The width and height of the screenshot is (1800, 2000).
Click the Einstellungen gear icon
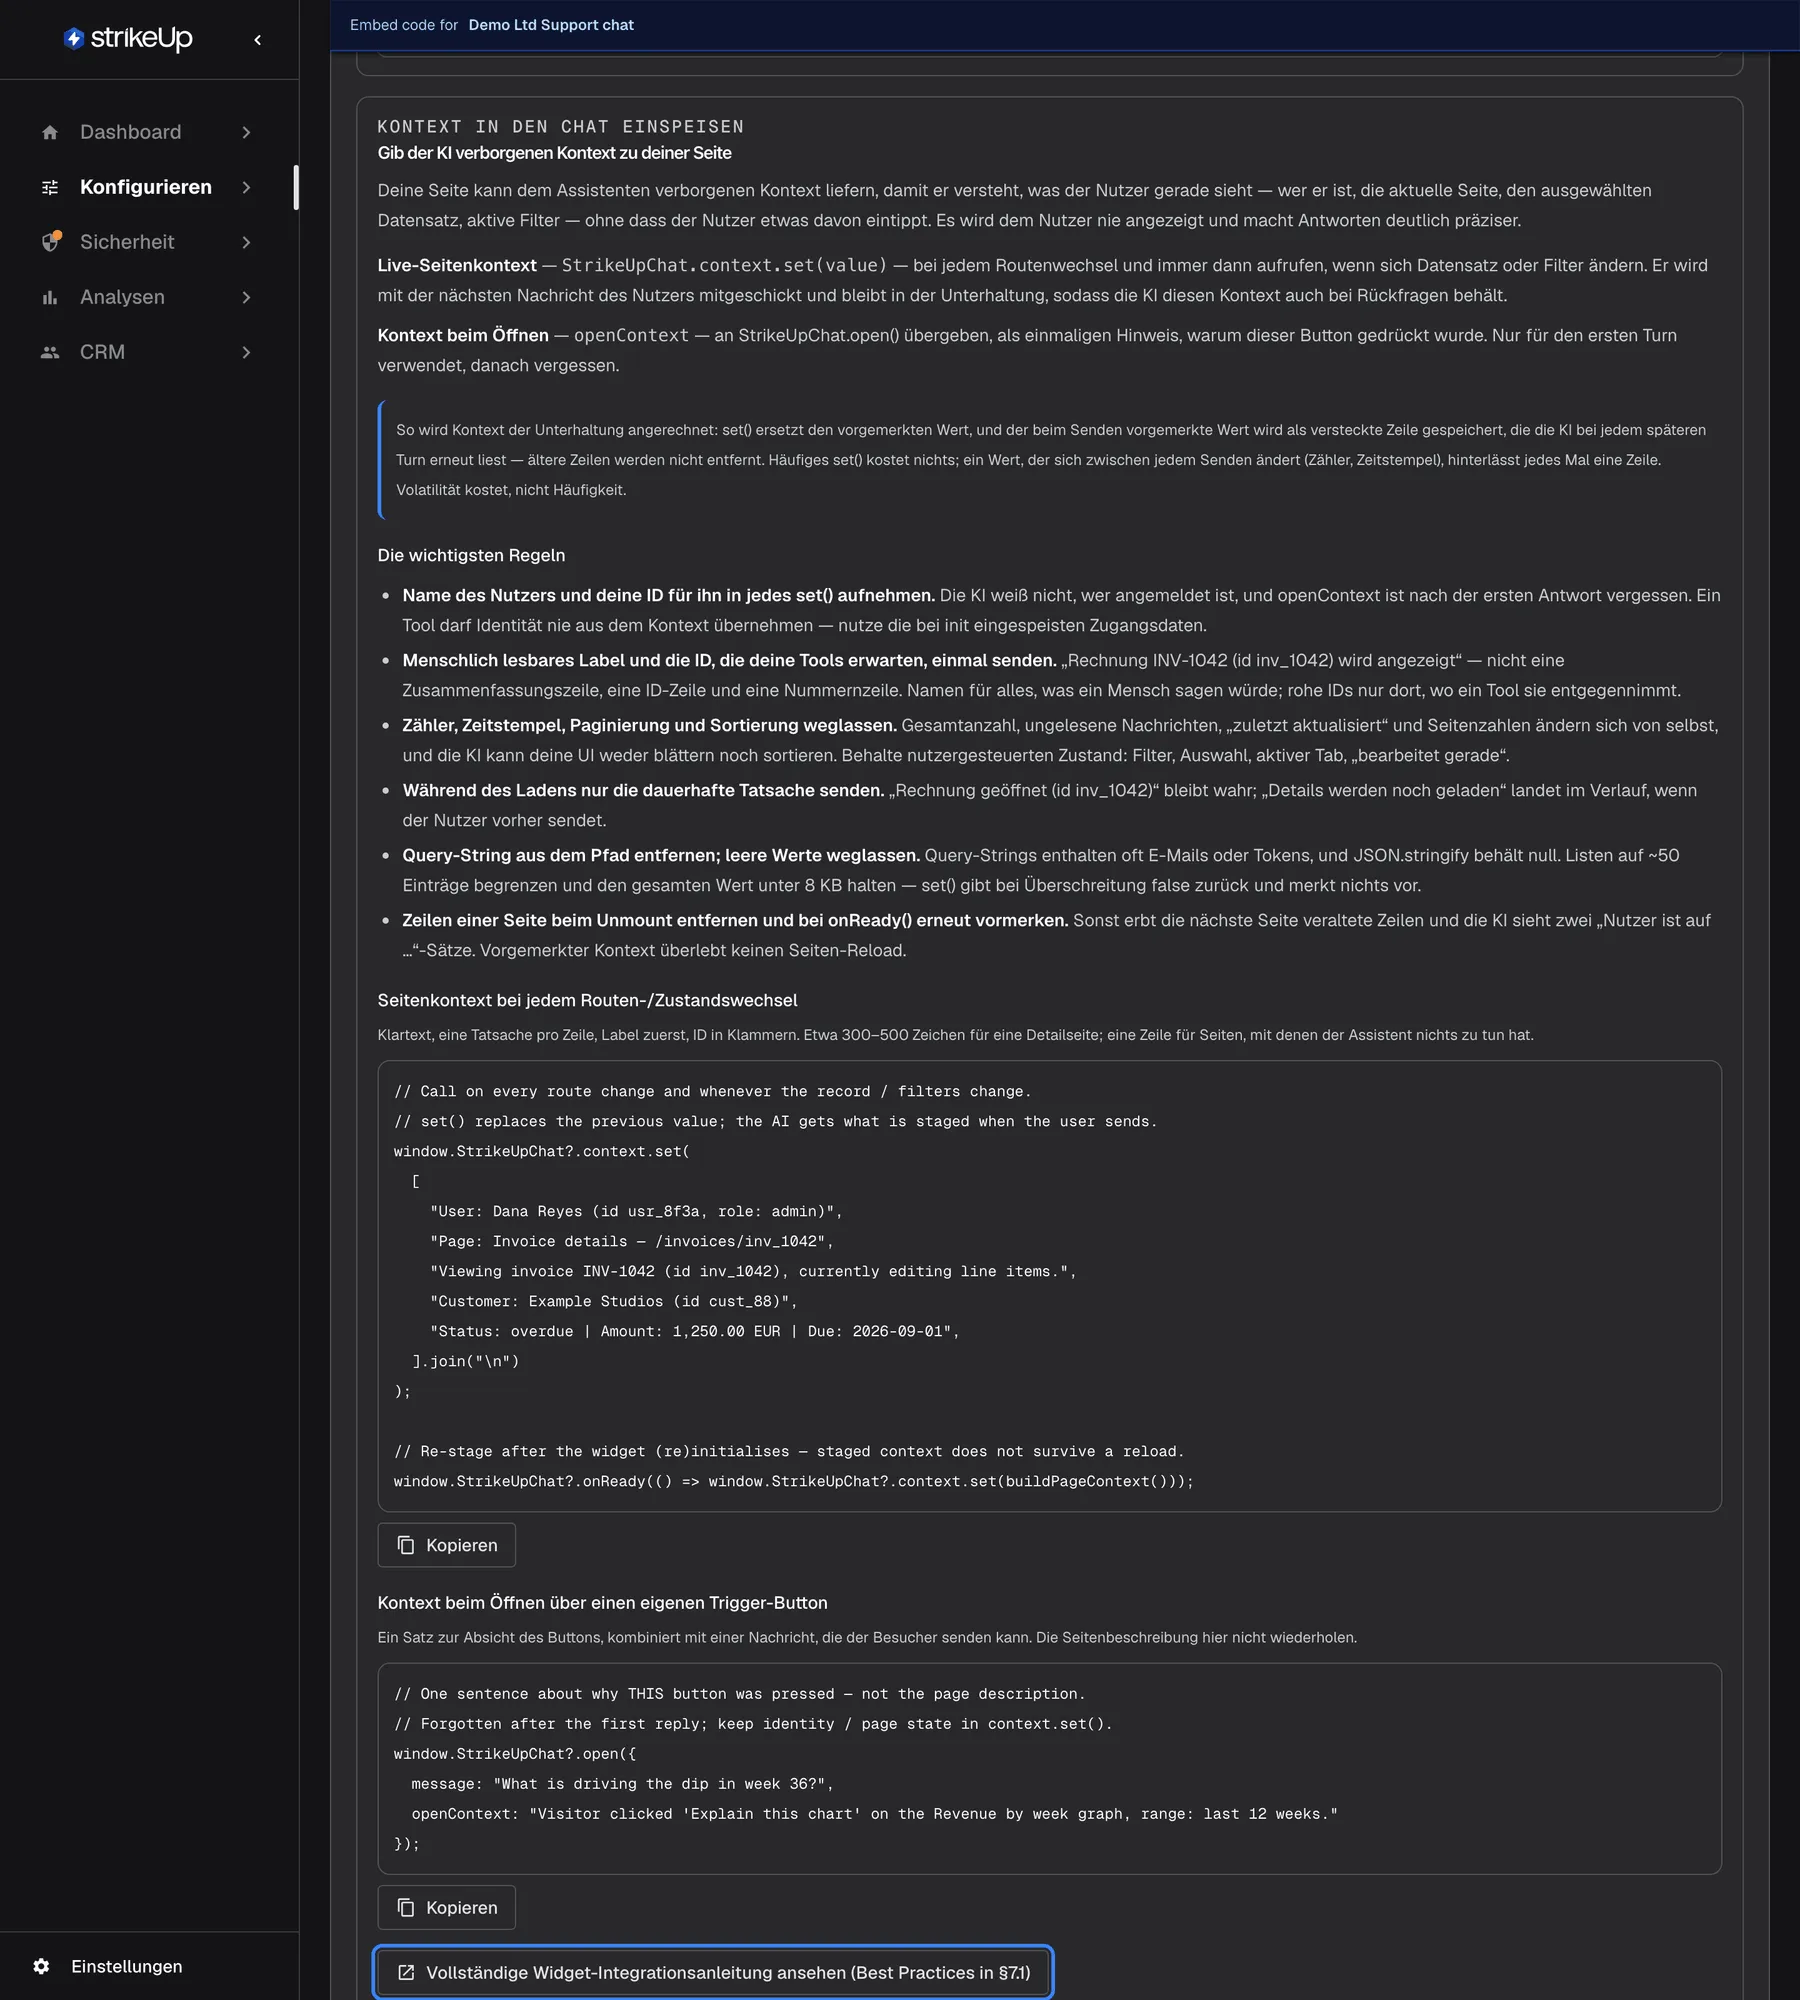(x=41, y=1966)
